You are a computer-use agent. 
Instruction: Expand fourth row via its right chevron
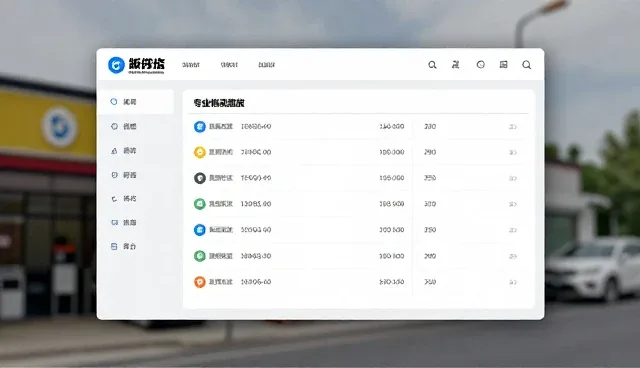coord(513,204)
